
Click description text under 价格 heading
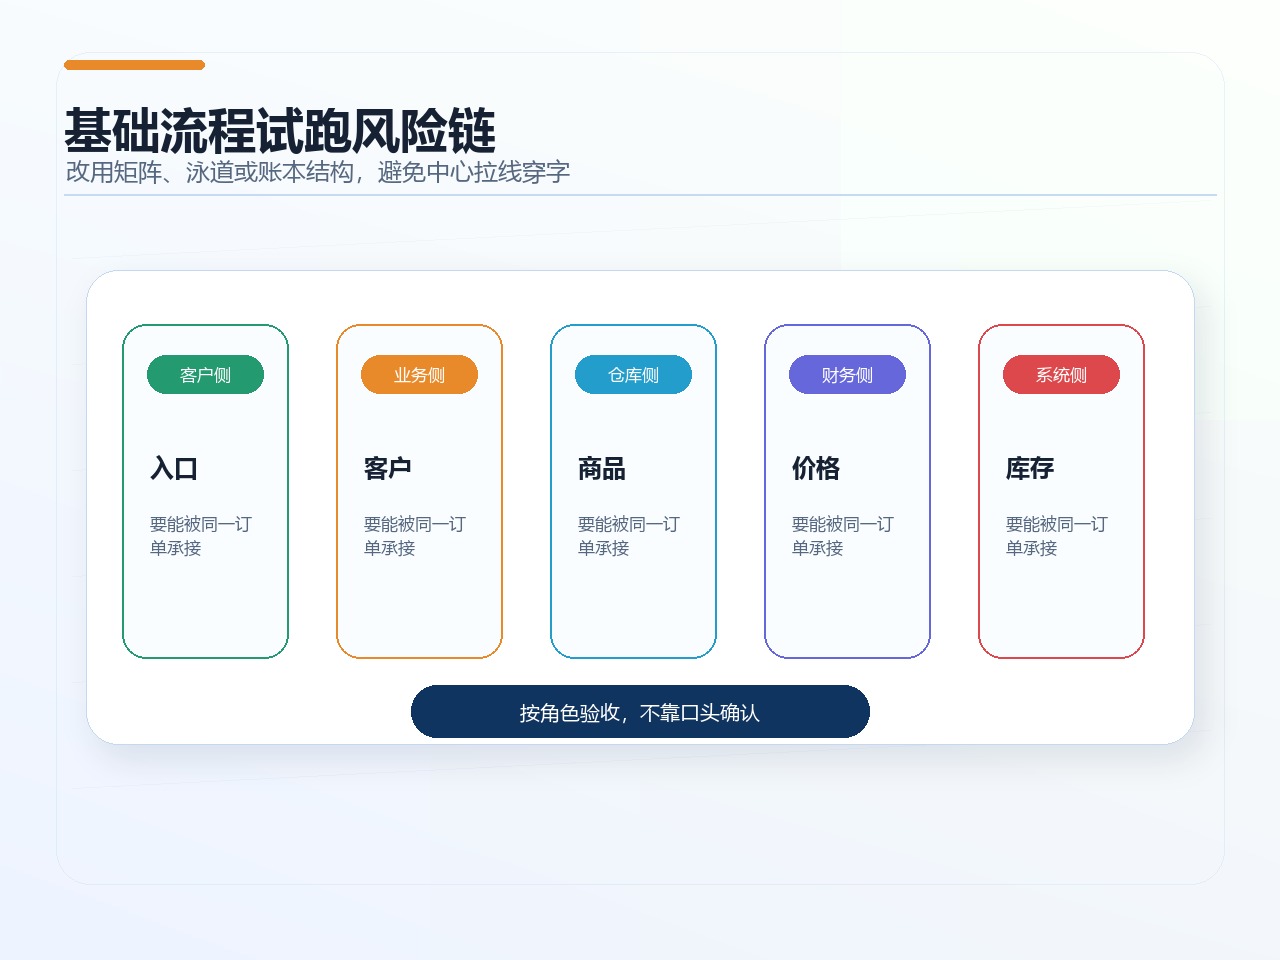coord(843,536)
